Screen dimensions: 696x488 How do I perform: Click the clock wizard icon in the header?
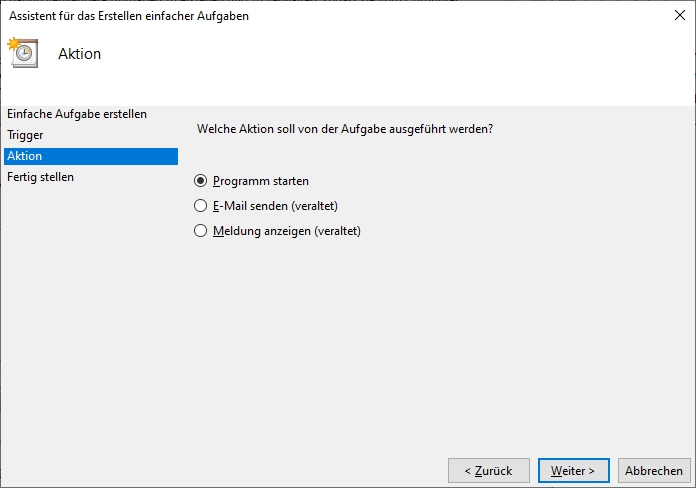tap(22, 53)
